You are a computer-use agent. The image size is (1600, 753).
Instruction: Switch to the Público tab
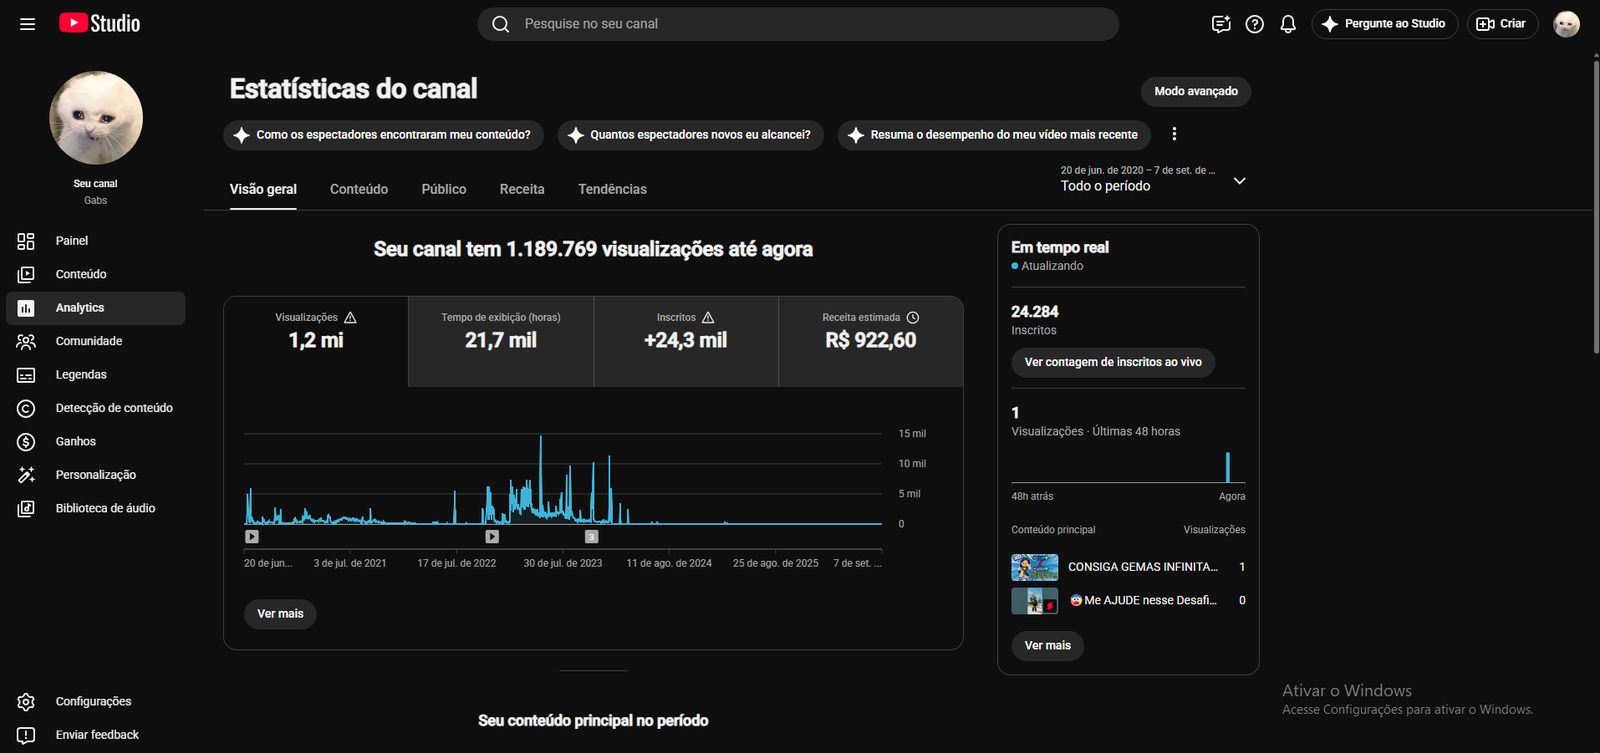tap(444, 189)
